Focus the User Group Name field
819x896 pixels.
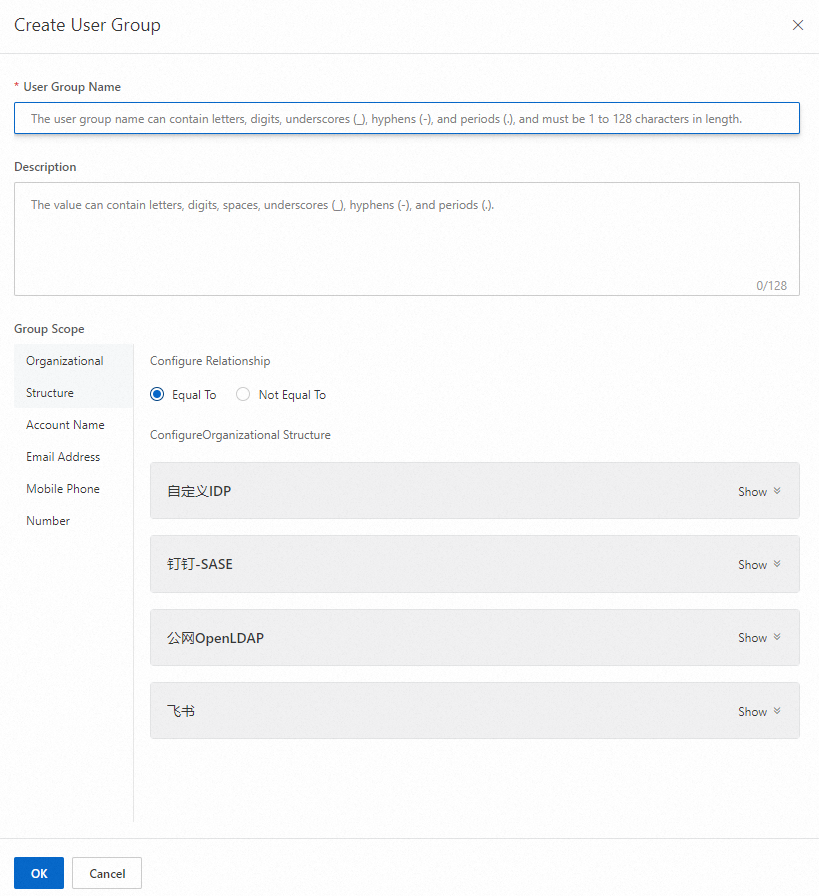[x=406, y=118]
